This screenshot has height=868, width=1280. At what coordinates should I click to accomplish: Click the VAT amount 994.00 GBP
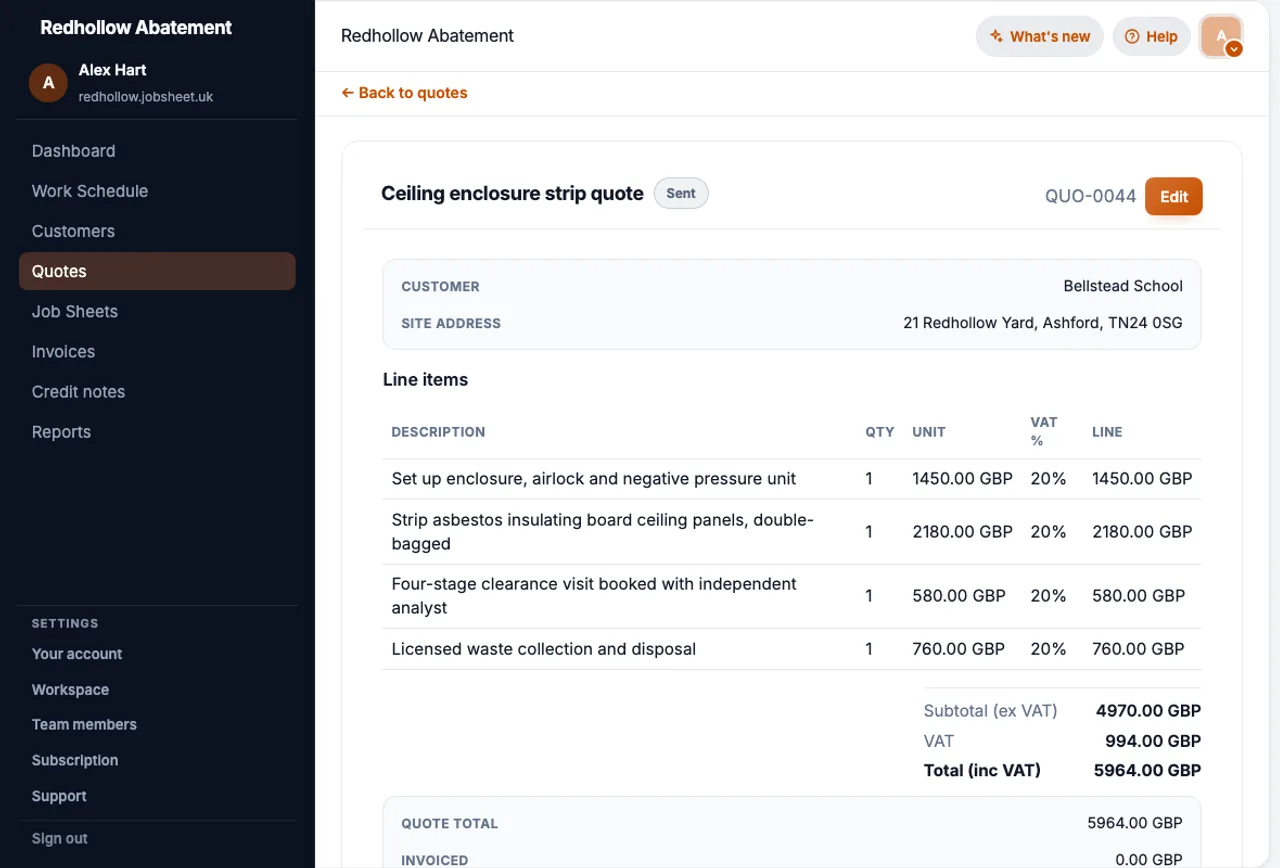pyautogui.click(x=1153, y=741)
